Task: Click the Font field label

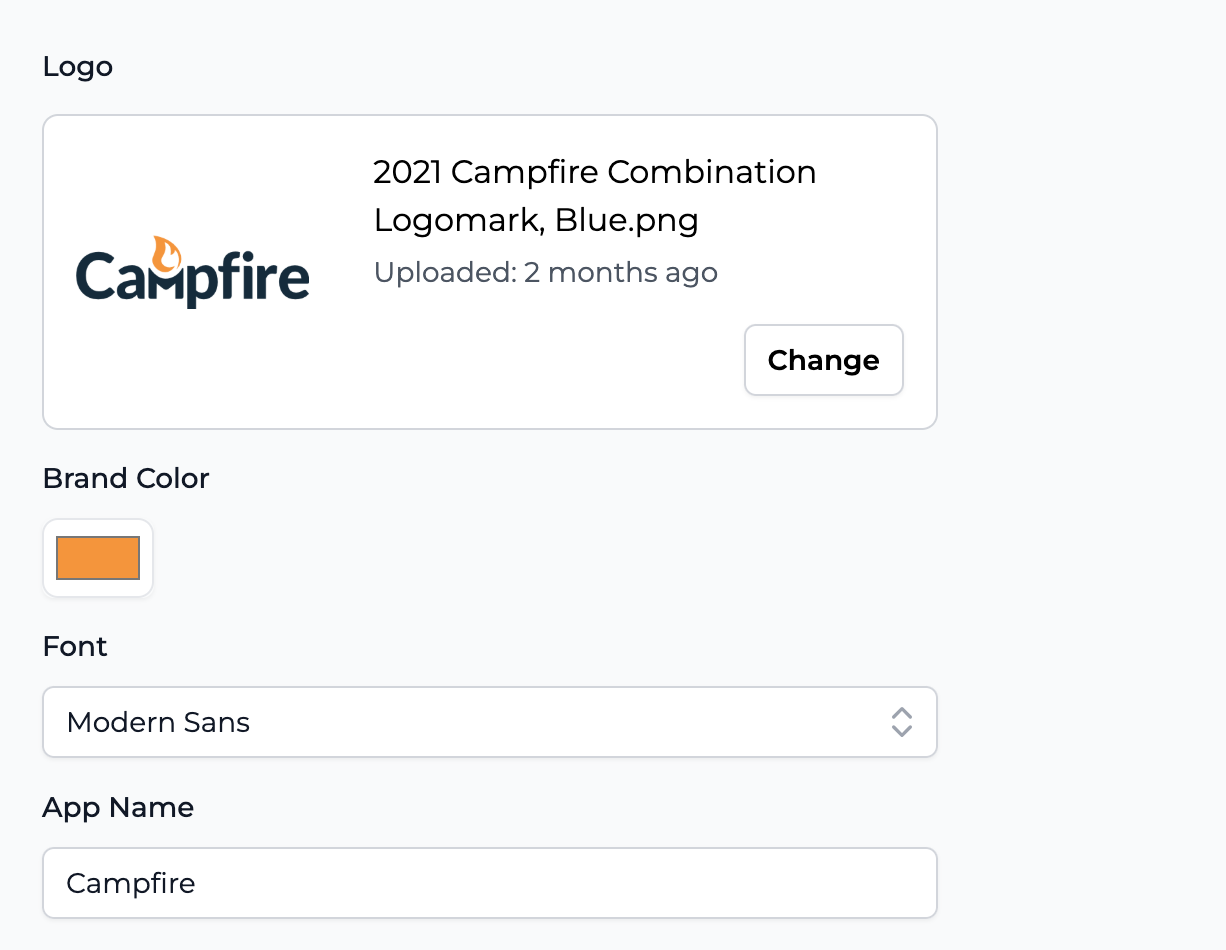Action: tap(75, 646)
